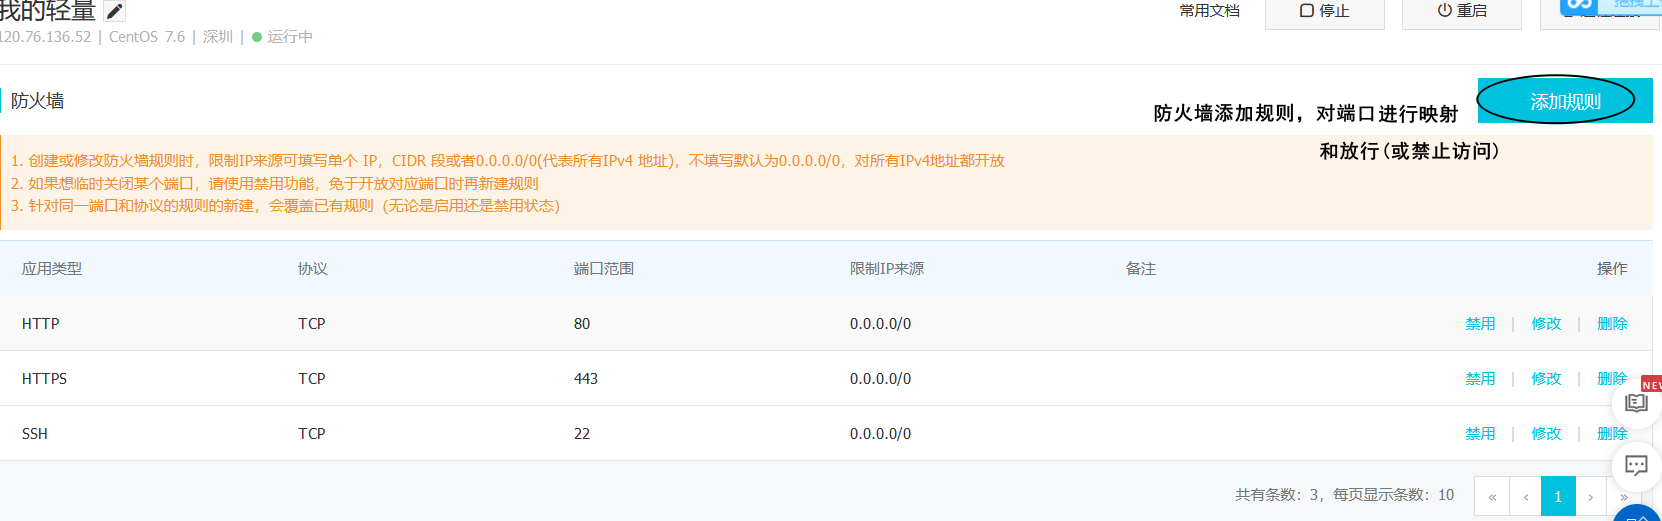
Task: Click the CentOS 7.6 system label
Action: pos(147,37)
